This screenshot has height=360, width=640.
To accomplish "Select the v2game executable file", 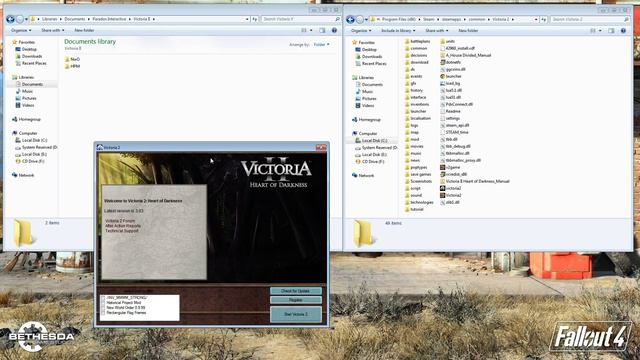I will (x=450, y=167).
